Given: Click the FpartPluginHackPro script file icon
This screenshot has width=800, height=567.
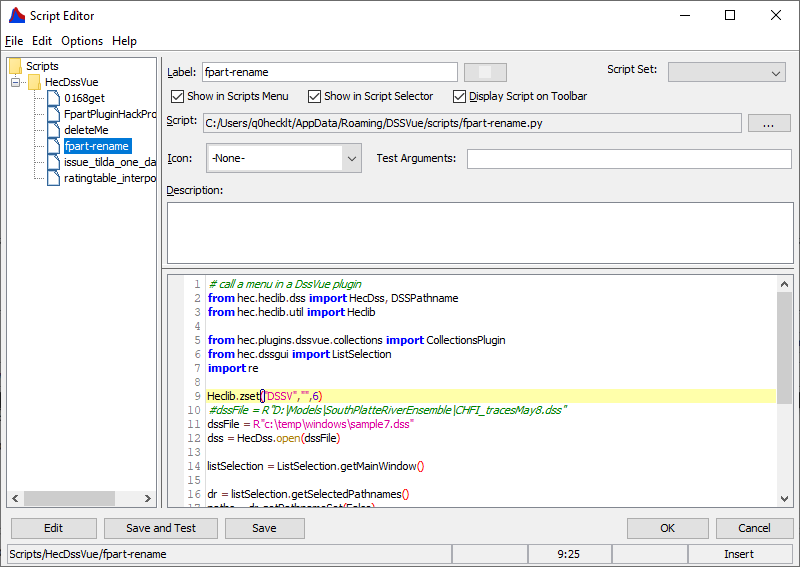Looking at the screenshot, I should point(53,114).
